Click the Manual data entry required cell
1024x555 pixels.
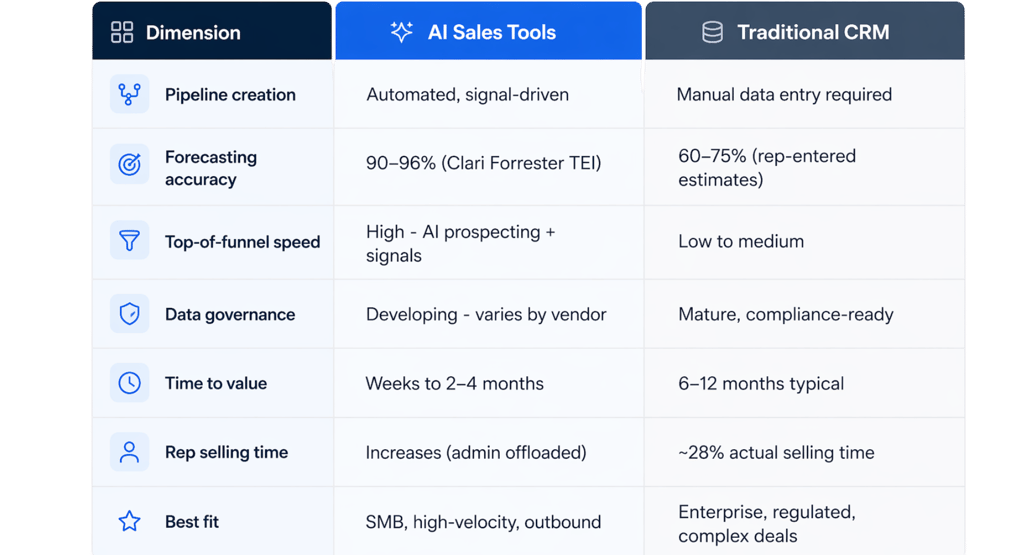coord(784,95)
